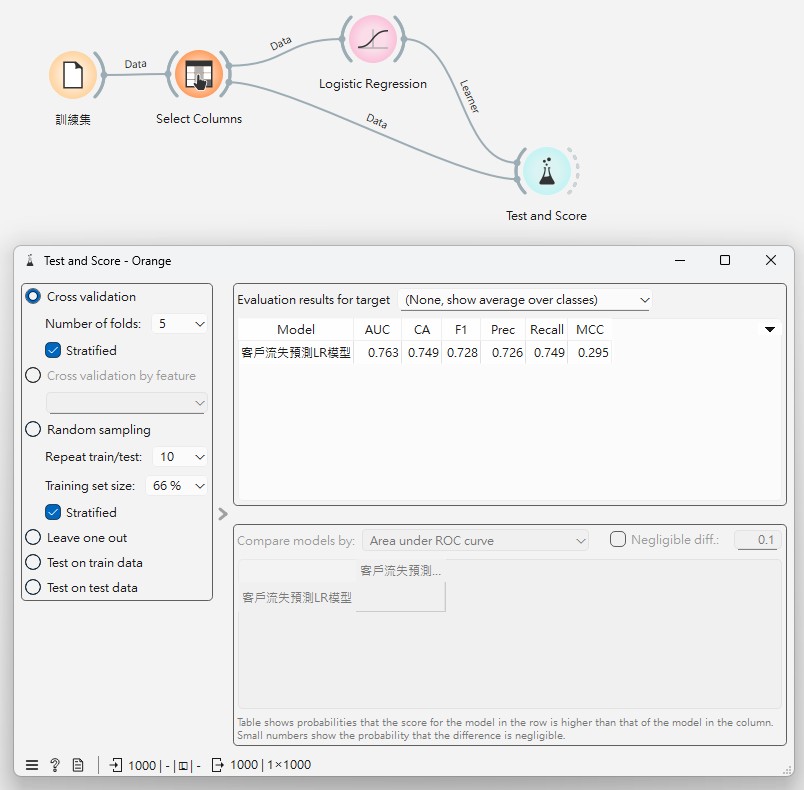Click the report document icon
This screenshot has width=804, height=790.
78,765
